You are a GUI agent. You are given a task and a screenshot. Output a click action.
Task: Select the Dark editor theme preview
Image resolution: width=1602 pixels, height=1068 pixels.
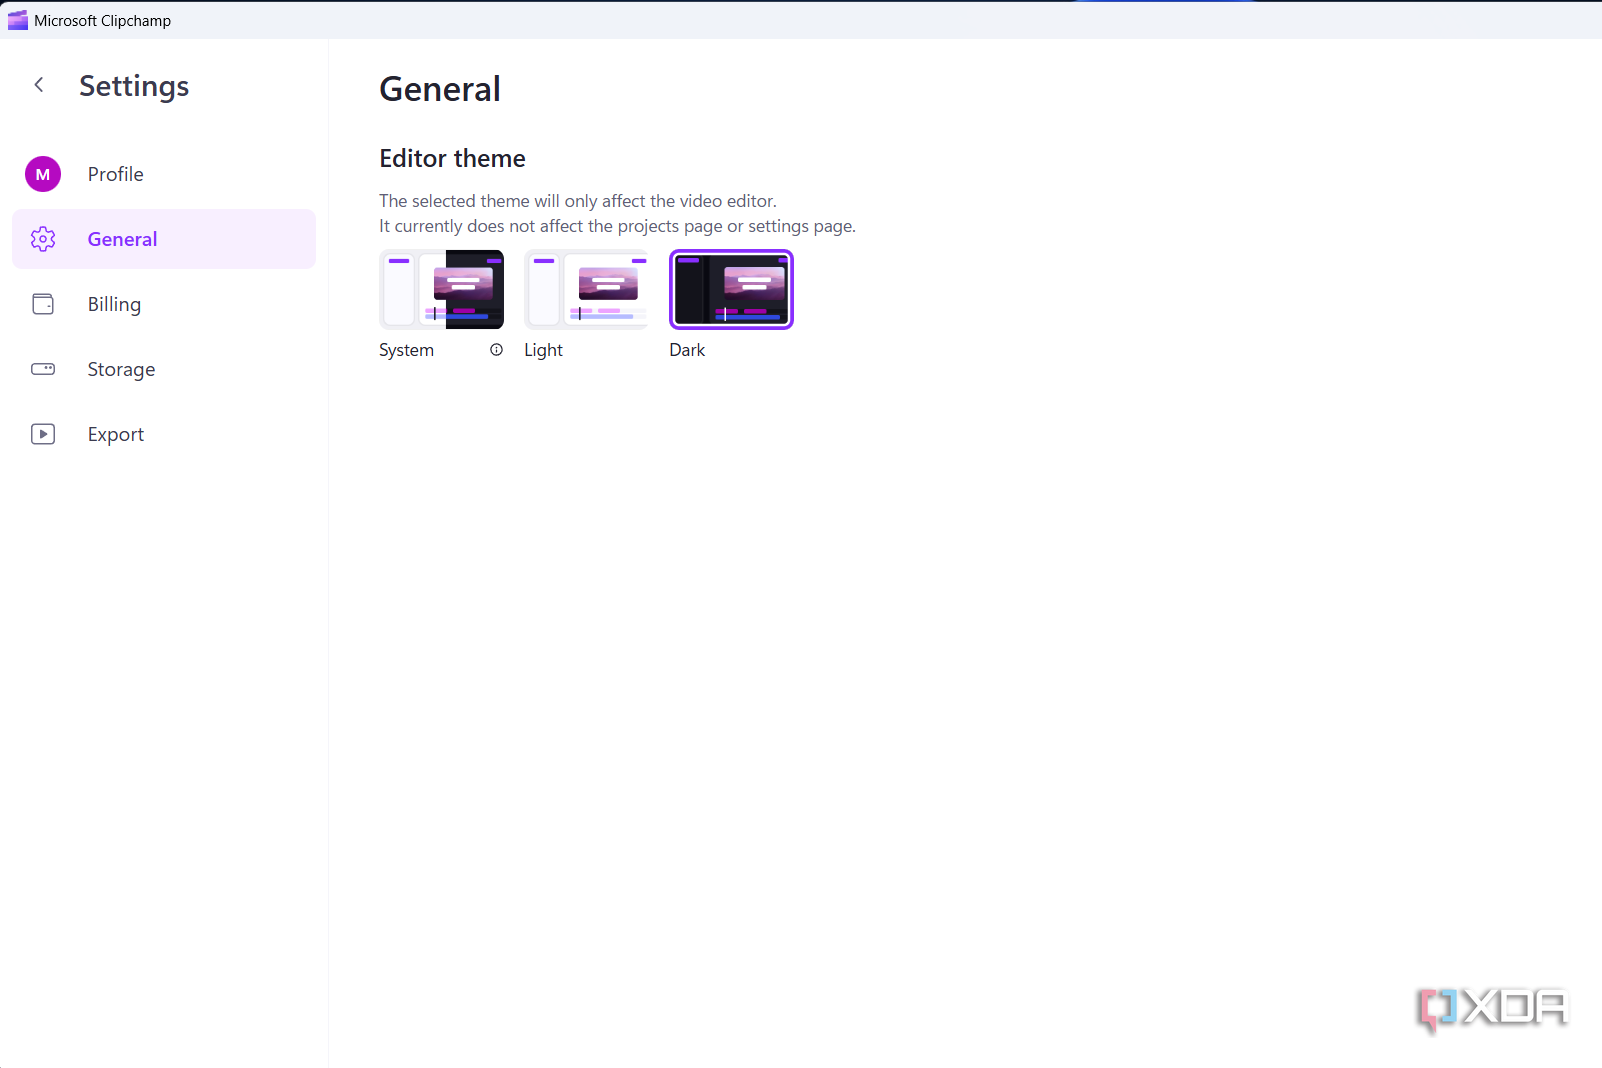point(731,289)
